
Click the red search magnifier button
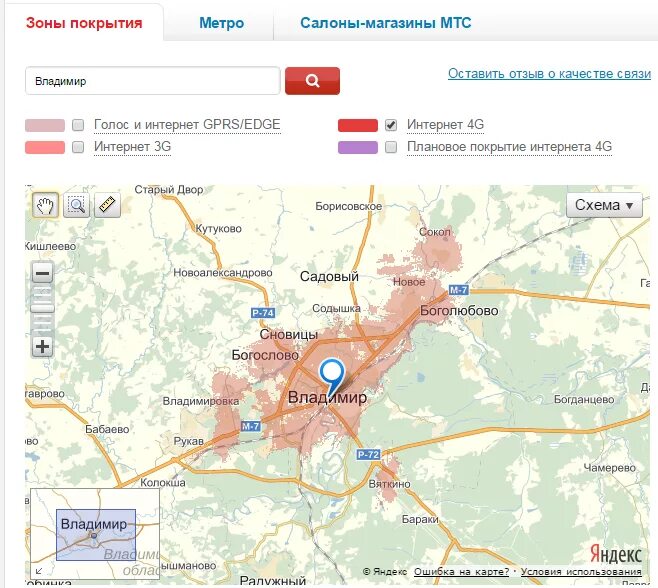pyautogui.click(x=312, y=81)
